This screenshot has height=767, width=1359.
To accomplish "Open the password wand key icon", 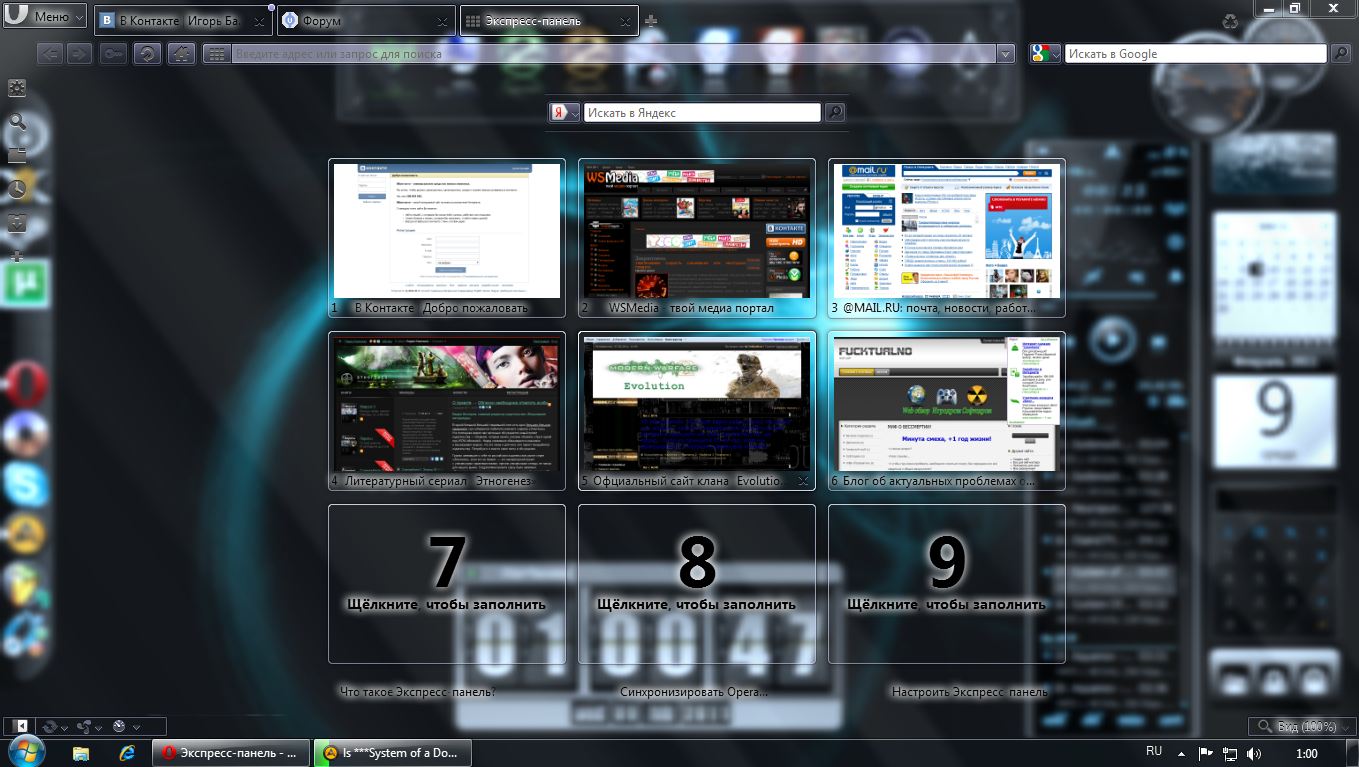I will point(114,54).
